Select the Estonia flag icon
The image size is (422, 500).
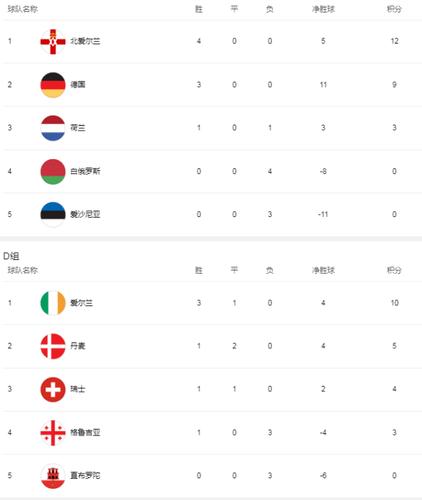click(x=53, y=214)
